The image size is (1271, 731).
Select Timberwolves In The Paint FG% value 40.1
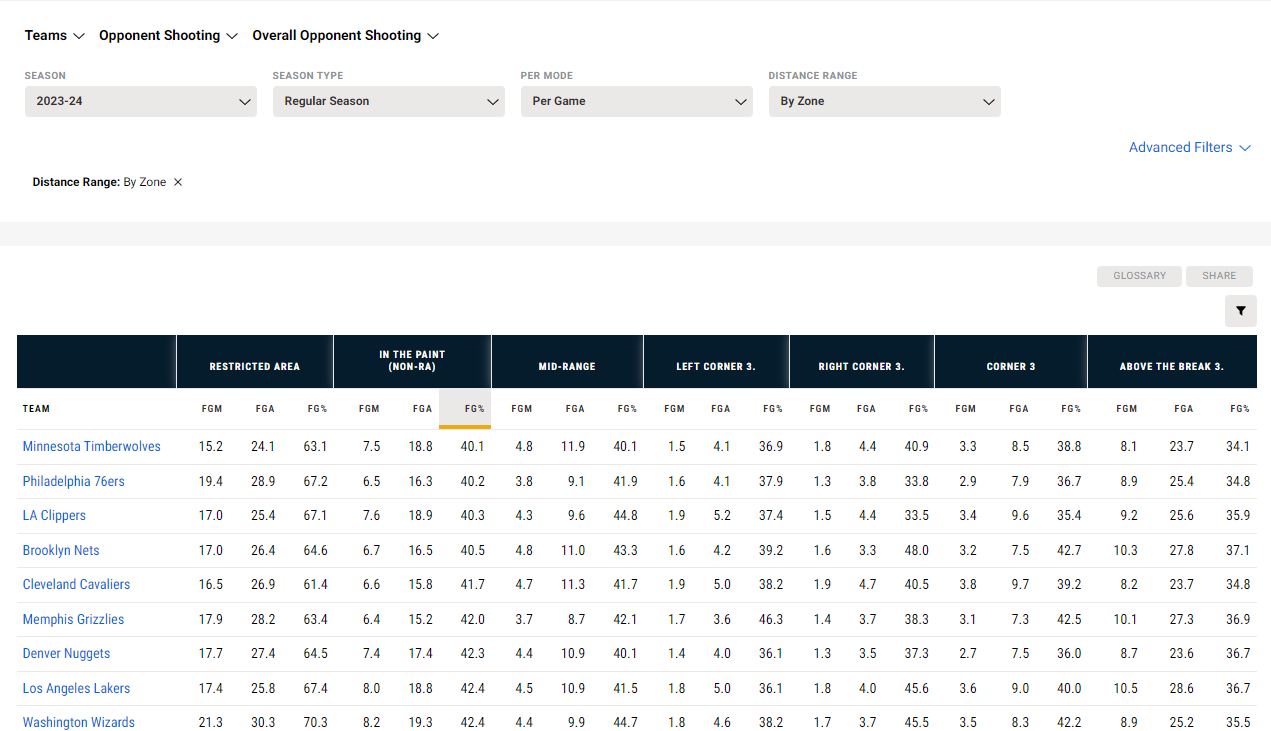point(473,447)
